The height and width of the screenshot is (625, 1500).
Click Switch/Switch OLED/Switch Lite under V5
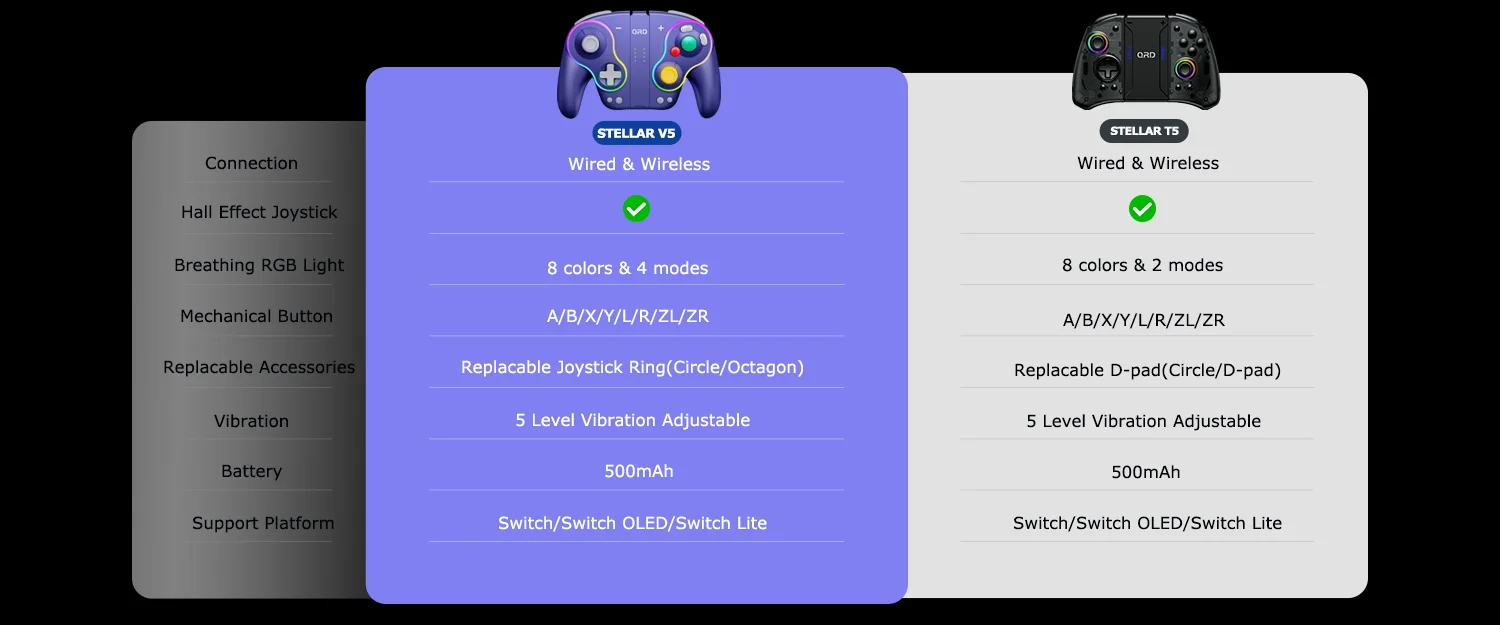(632, 523)
